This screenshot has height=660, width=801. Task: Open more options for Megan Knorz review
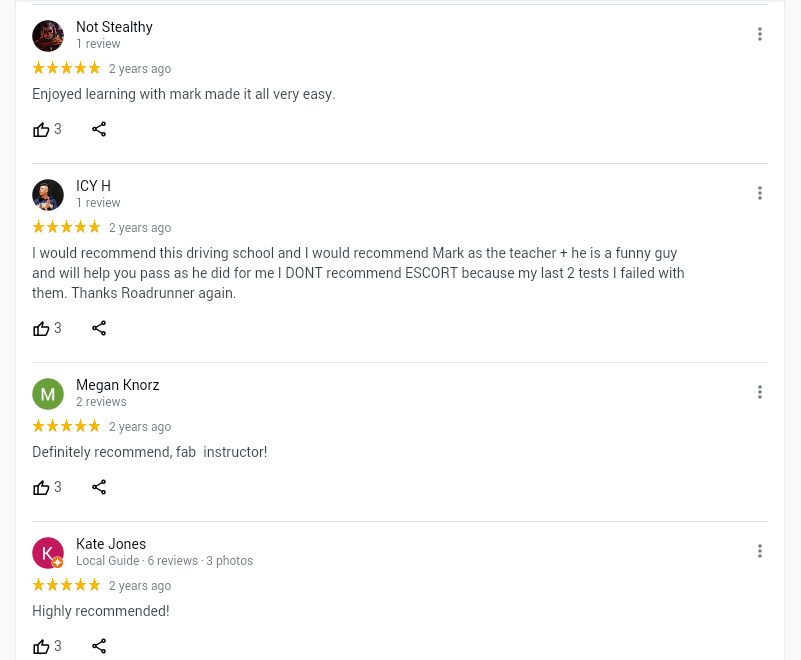[760, 392]
